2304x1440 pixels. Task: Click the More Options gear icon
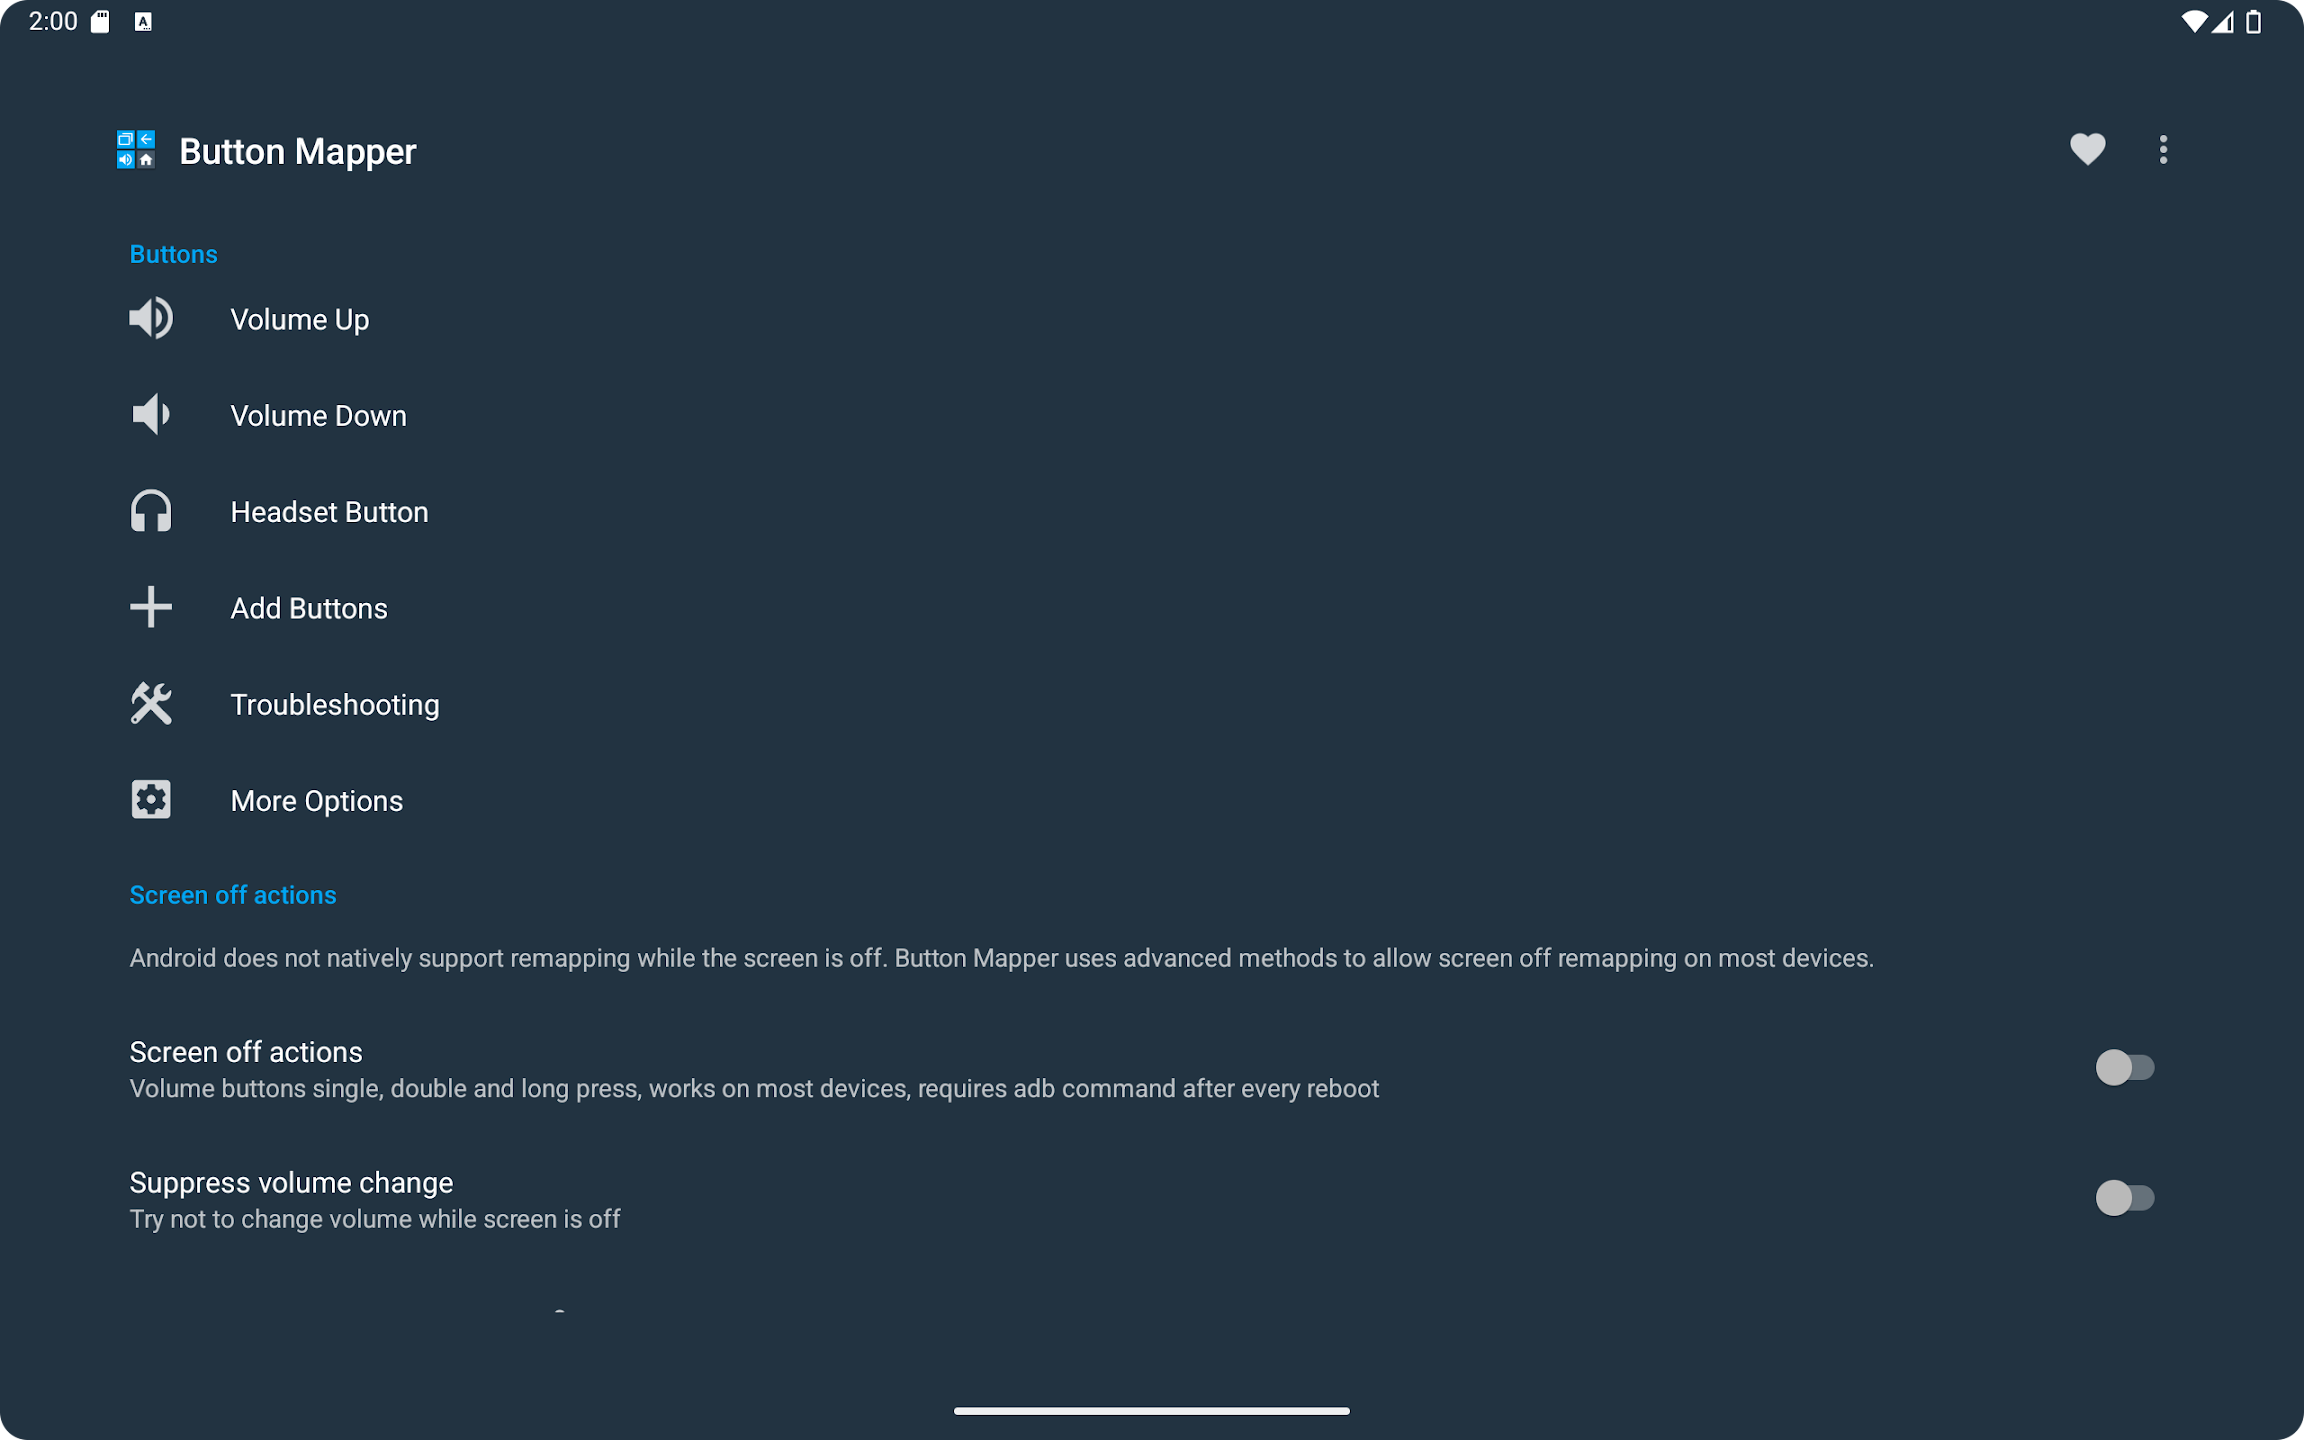(x=151, y=801)
